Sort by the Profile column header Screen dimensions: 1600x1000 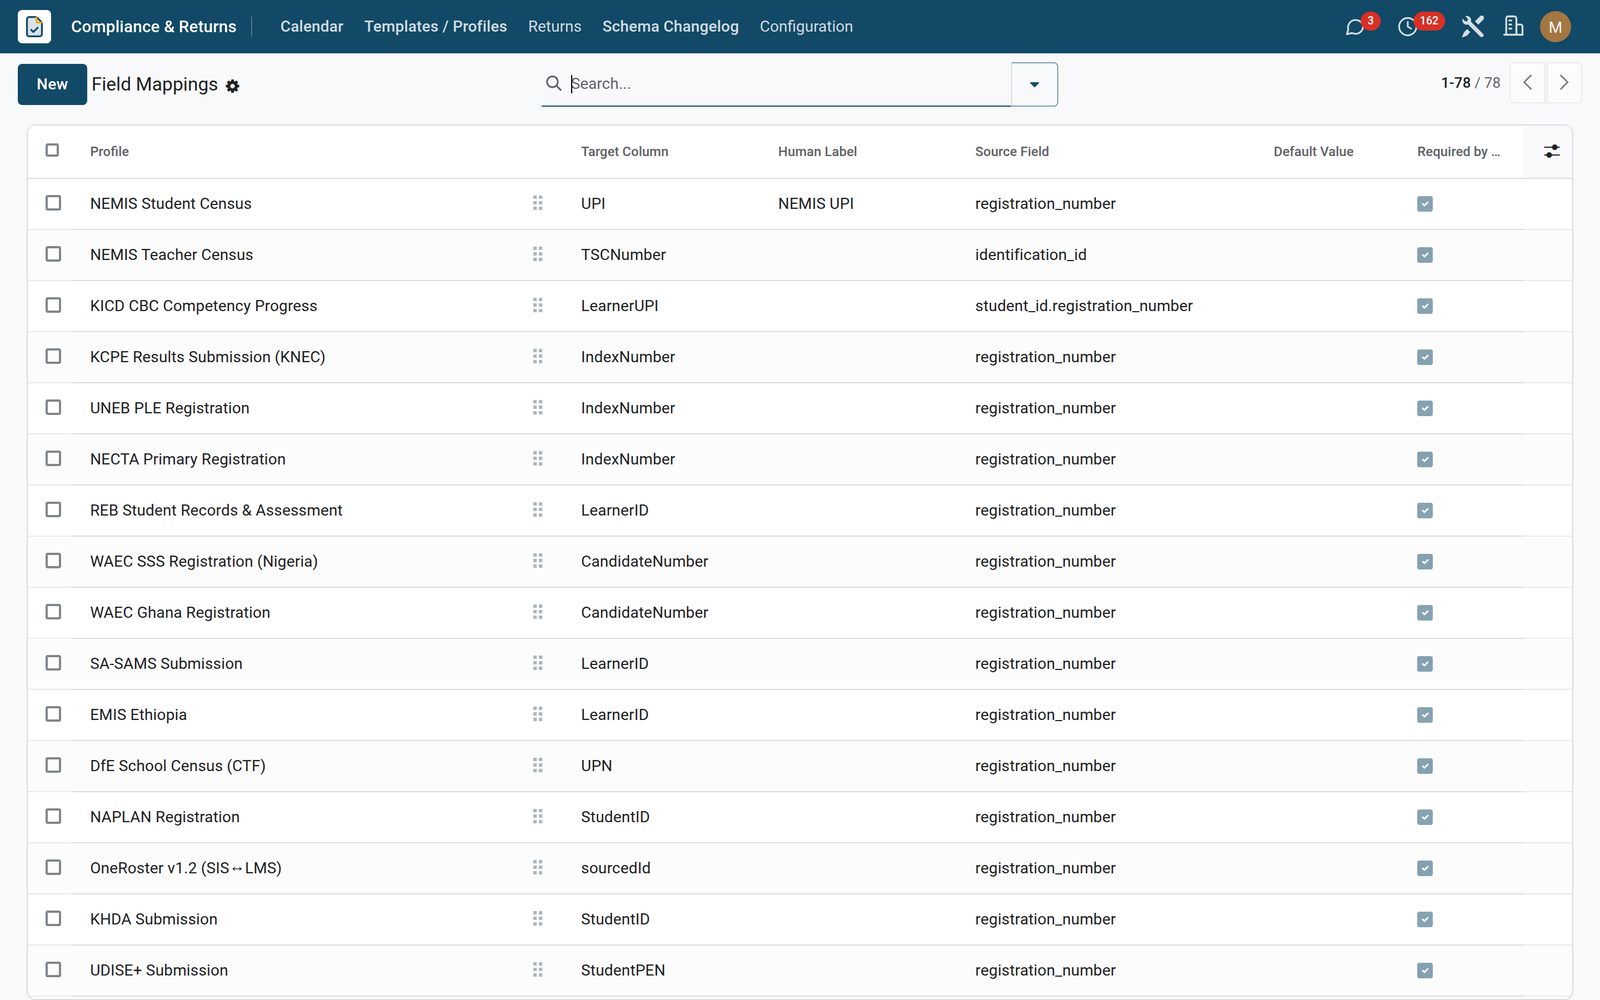pyautogui.click(x=109, y=152)
